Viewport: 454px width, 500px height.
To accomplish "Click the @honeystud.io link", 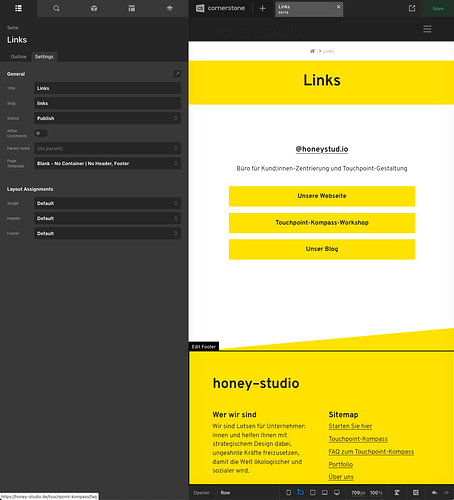I will [322, 149].
